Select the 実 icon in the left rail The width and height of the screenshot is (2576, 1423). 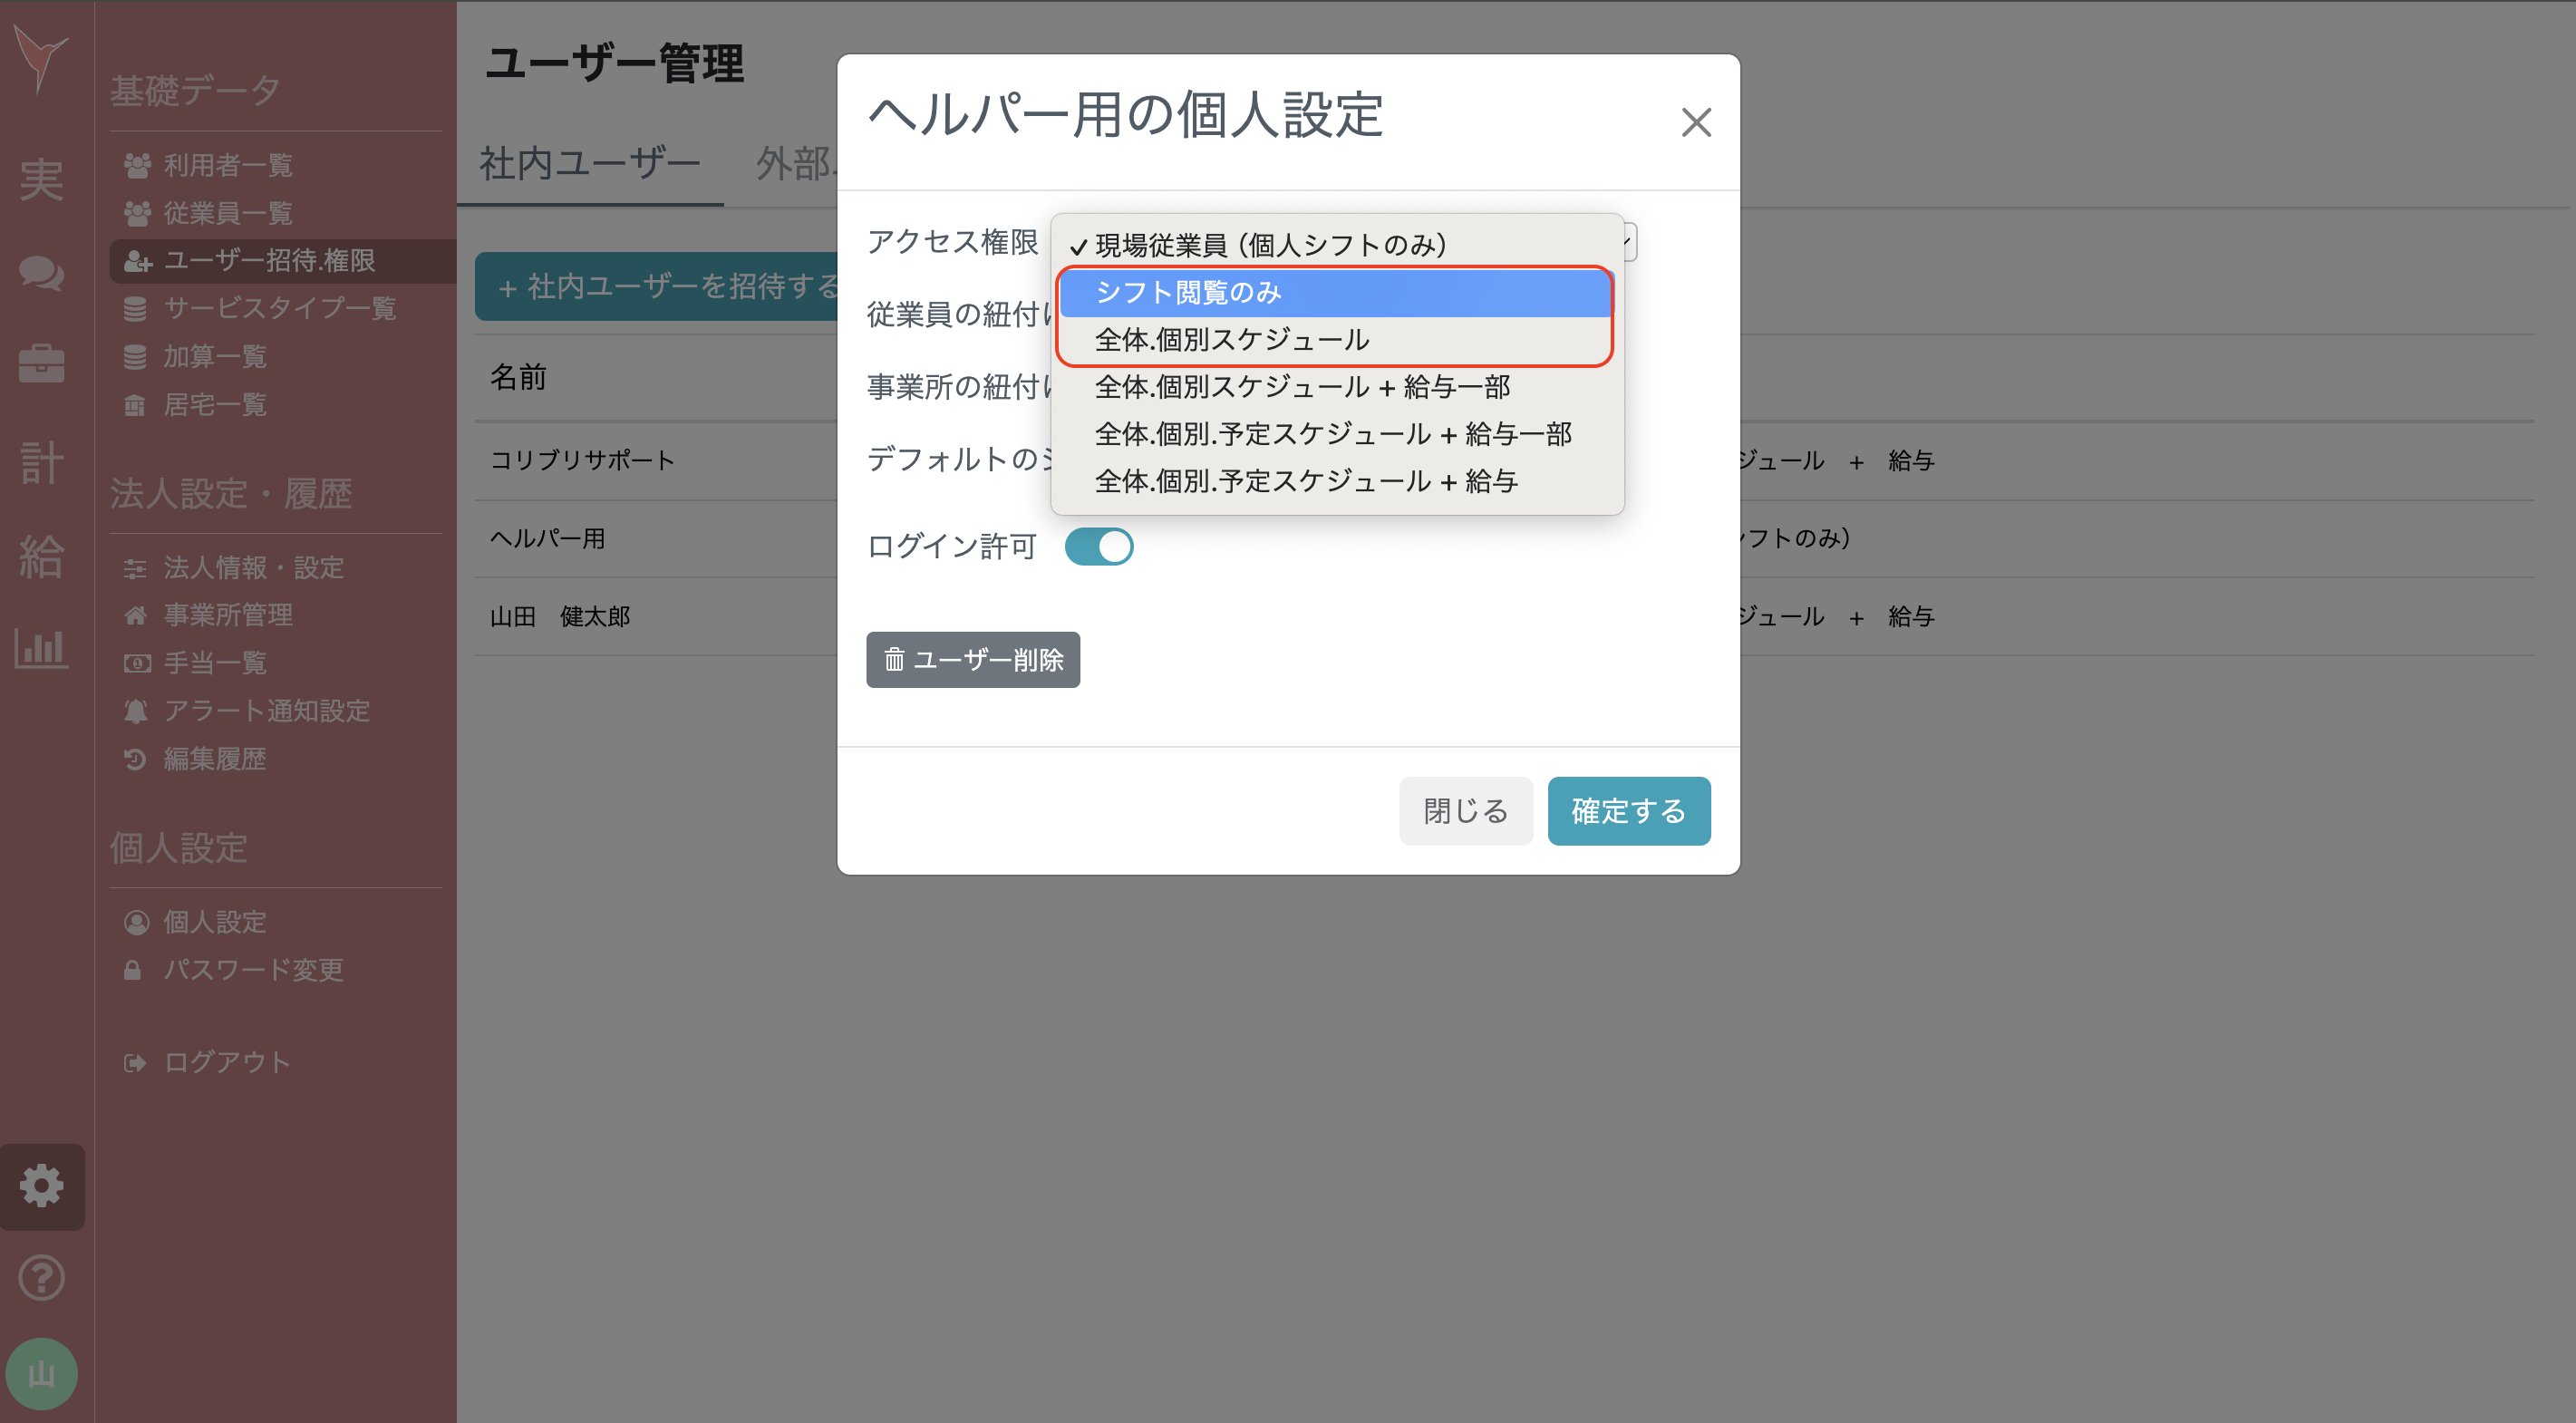click(42, 180)
